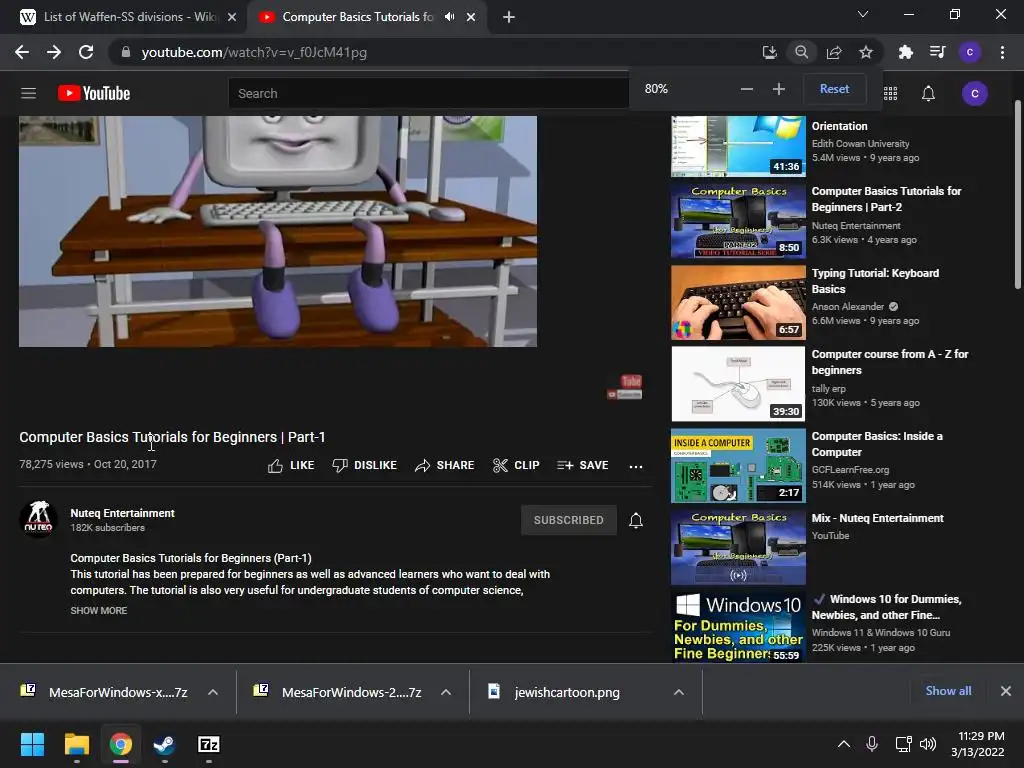The image size is (1024, 768).
Task: Switch to the Waffen-SS divisions Wikipedia tab
Action: point(128,17)
